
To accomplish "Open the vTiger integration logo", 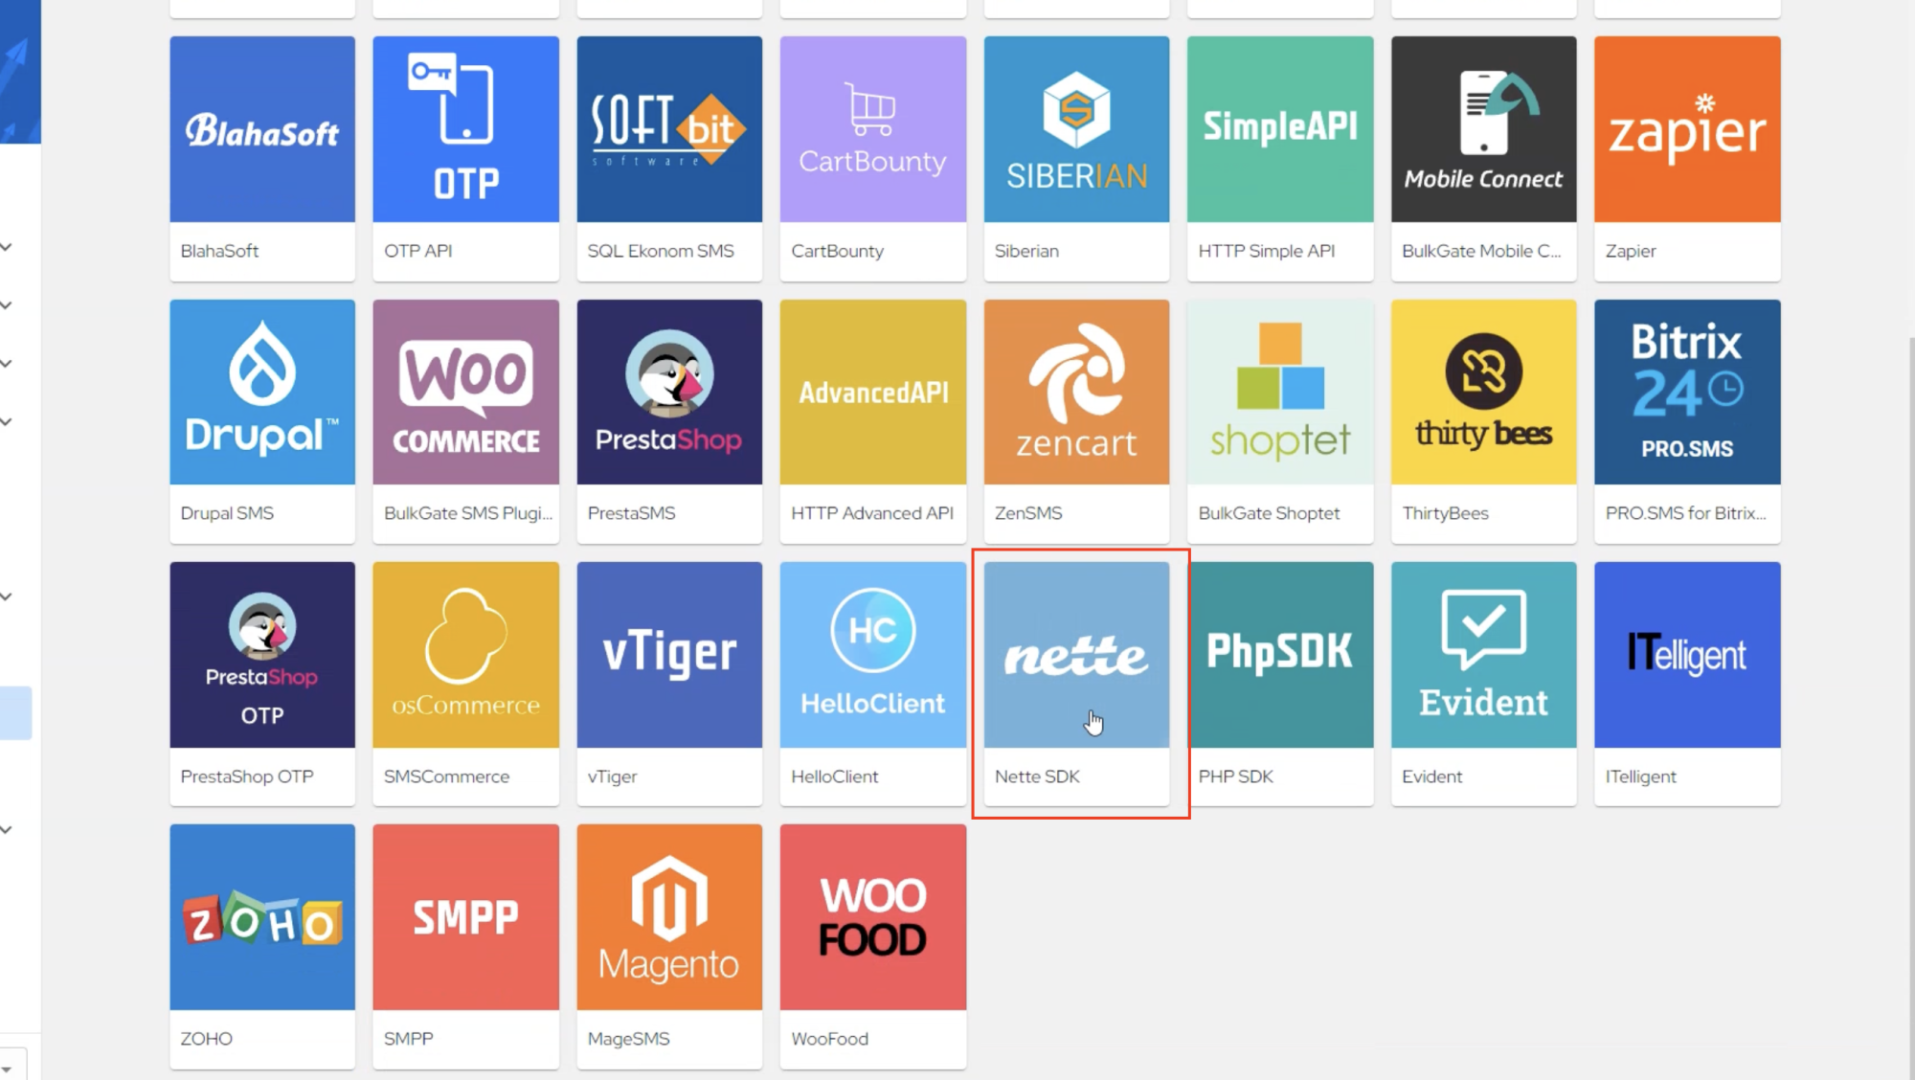I will point(669,655).
